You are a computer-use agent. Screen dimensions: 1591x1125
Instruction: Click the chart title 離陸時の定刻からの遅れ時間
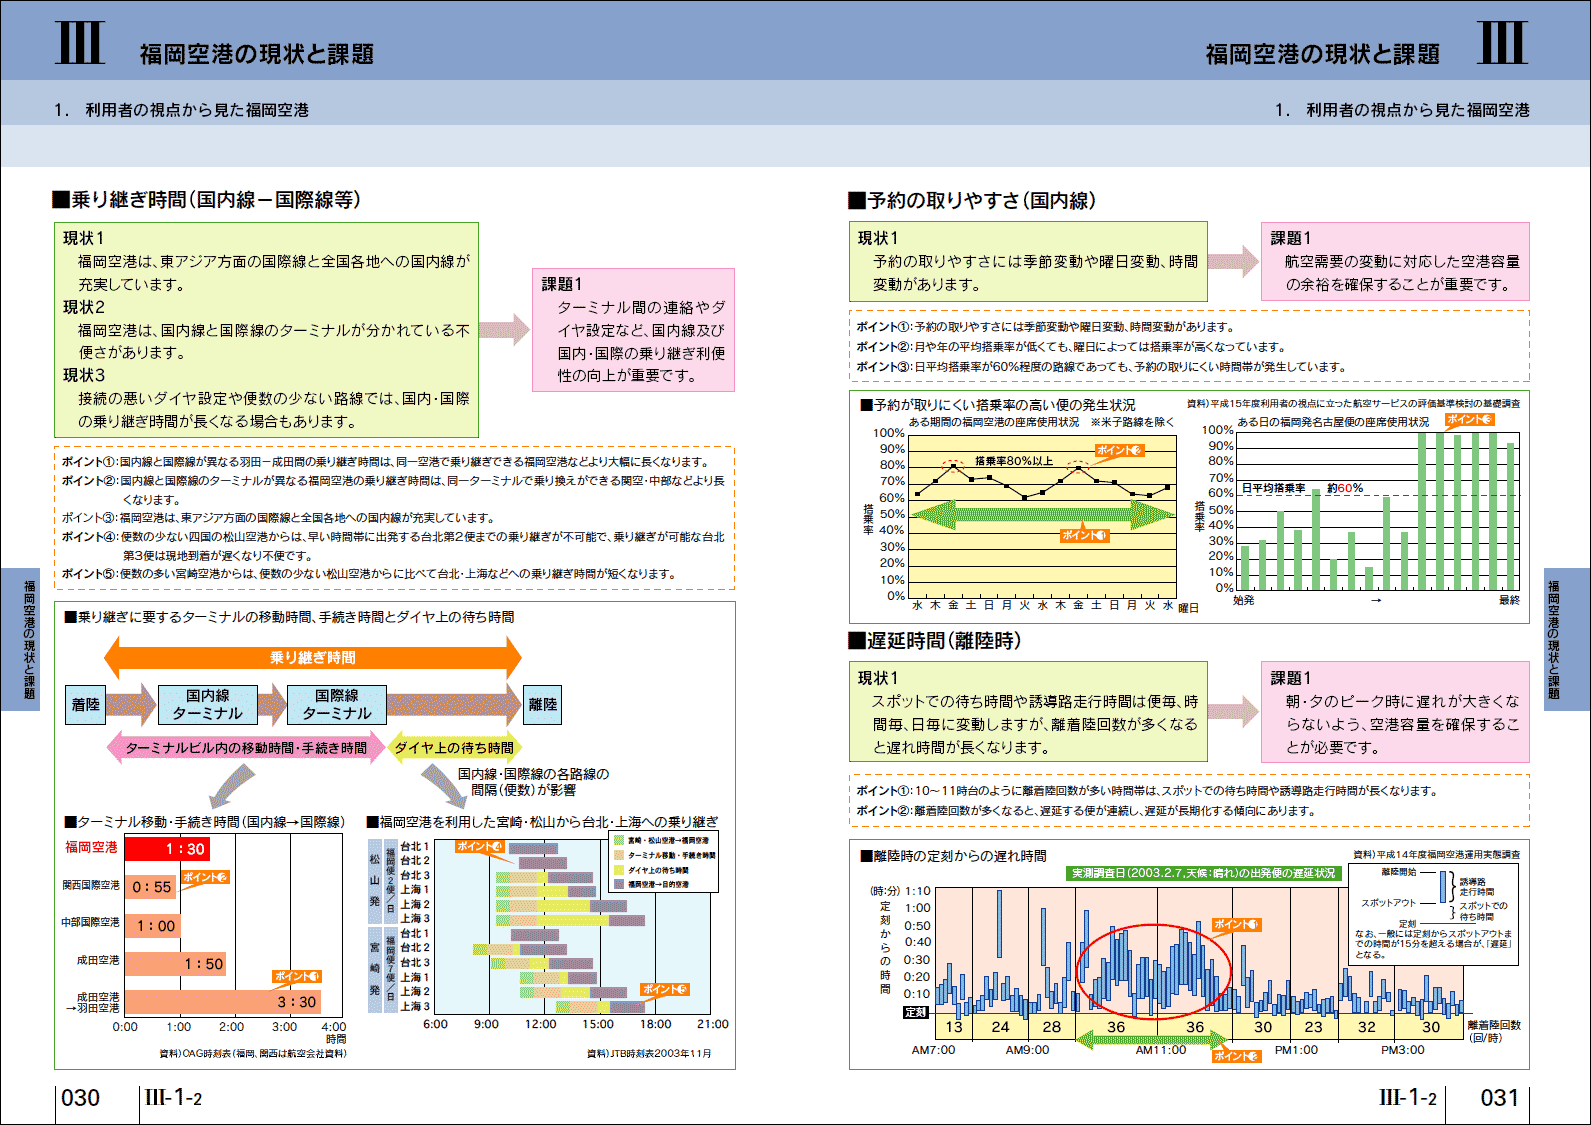954,856
